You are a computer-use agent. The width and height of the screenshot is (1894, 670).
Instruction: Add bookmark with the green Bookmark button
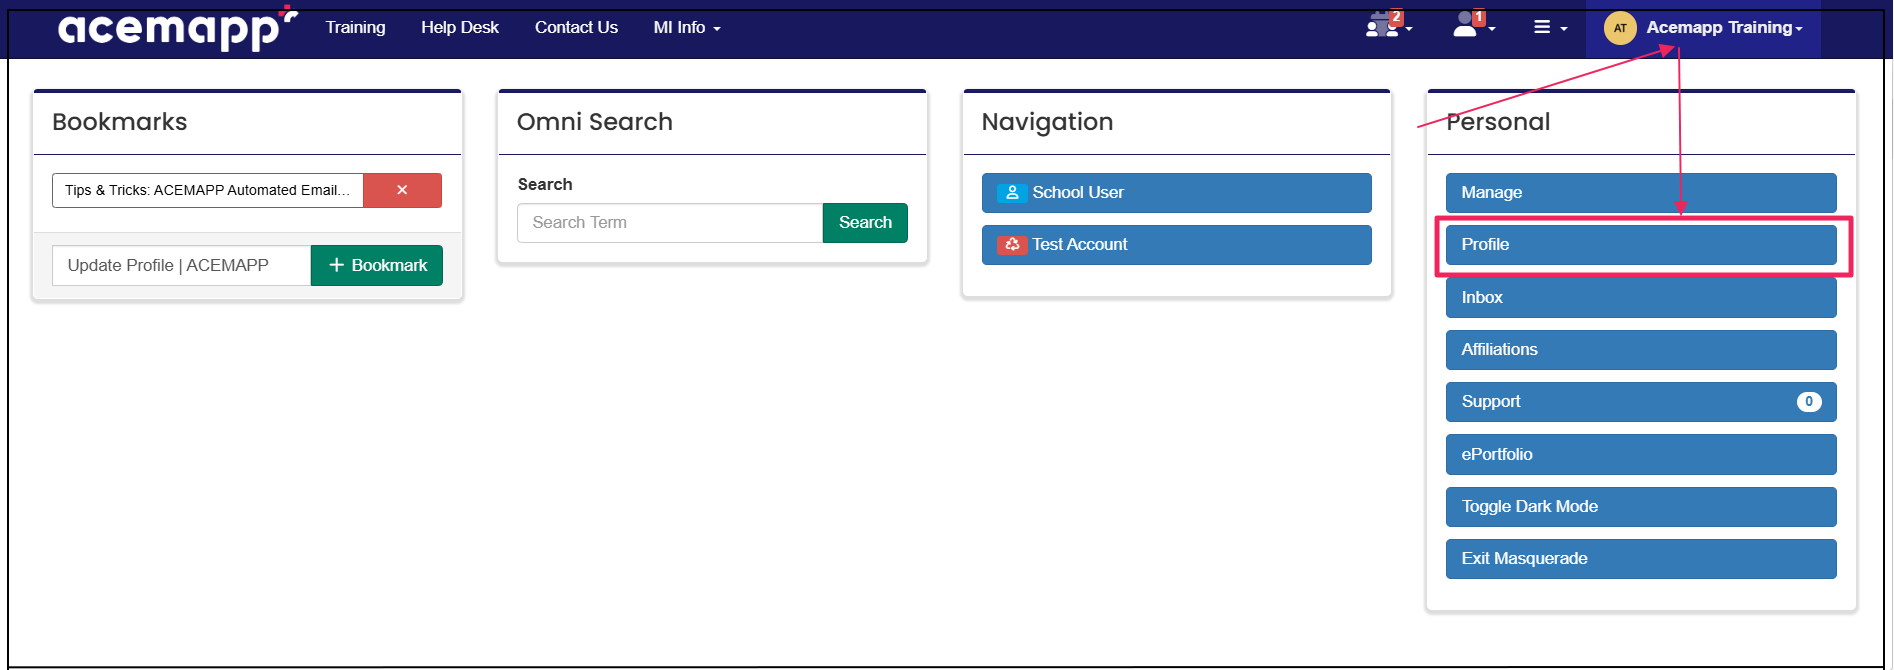(377, 265)
